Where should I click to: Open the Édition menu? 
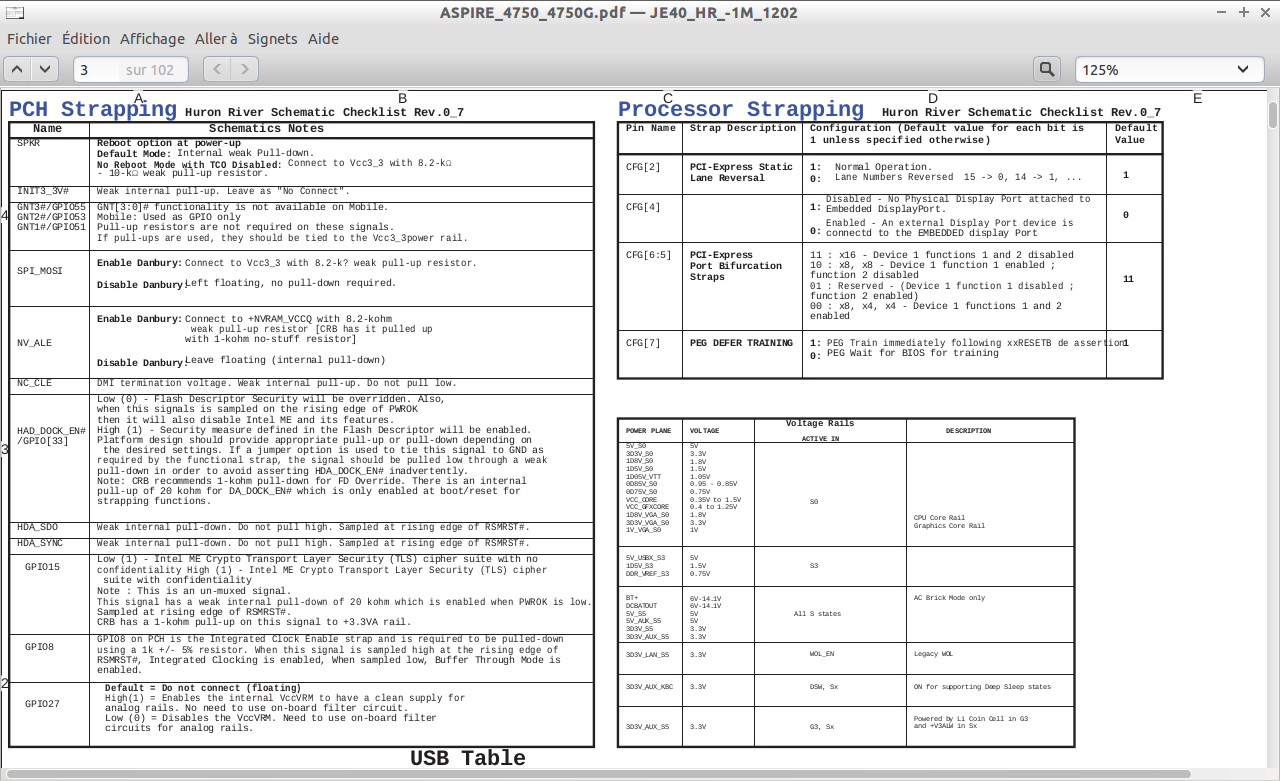[86, 39]
